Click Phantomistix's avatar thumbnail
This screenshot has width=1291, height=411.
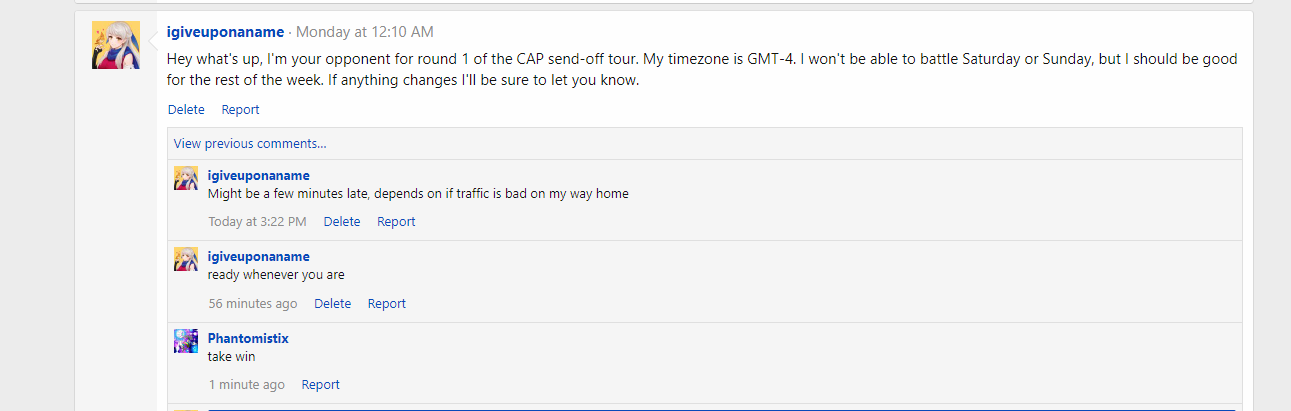click(x=186, y=341)
